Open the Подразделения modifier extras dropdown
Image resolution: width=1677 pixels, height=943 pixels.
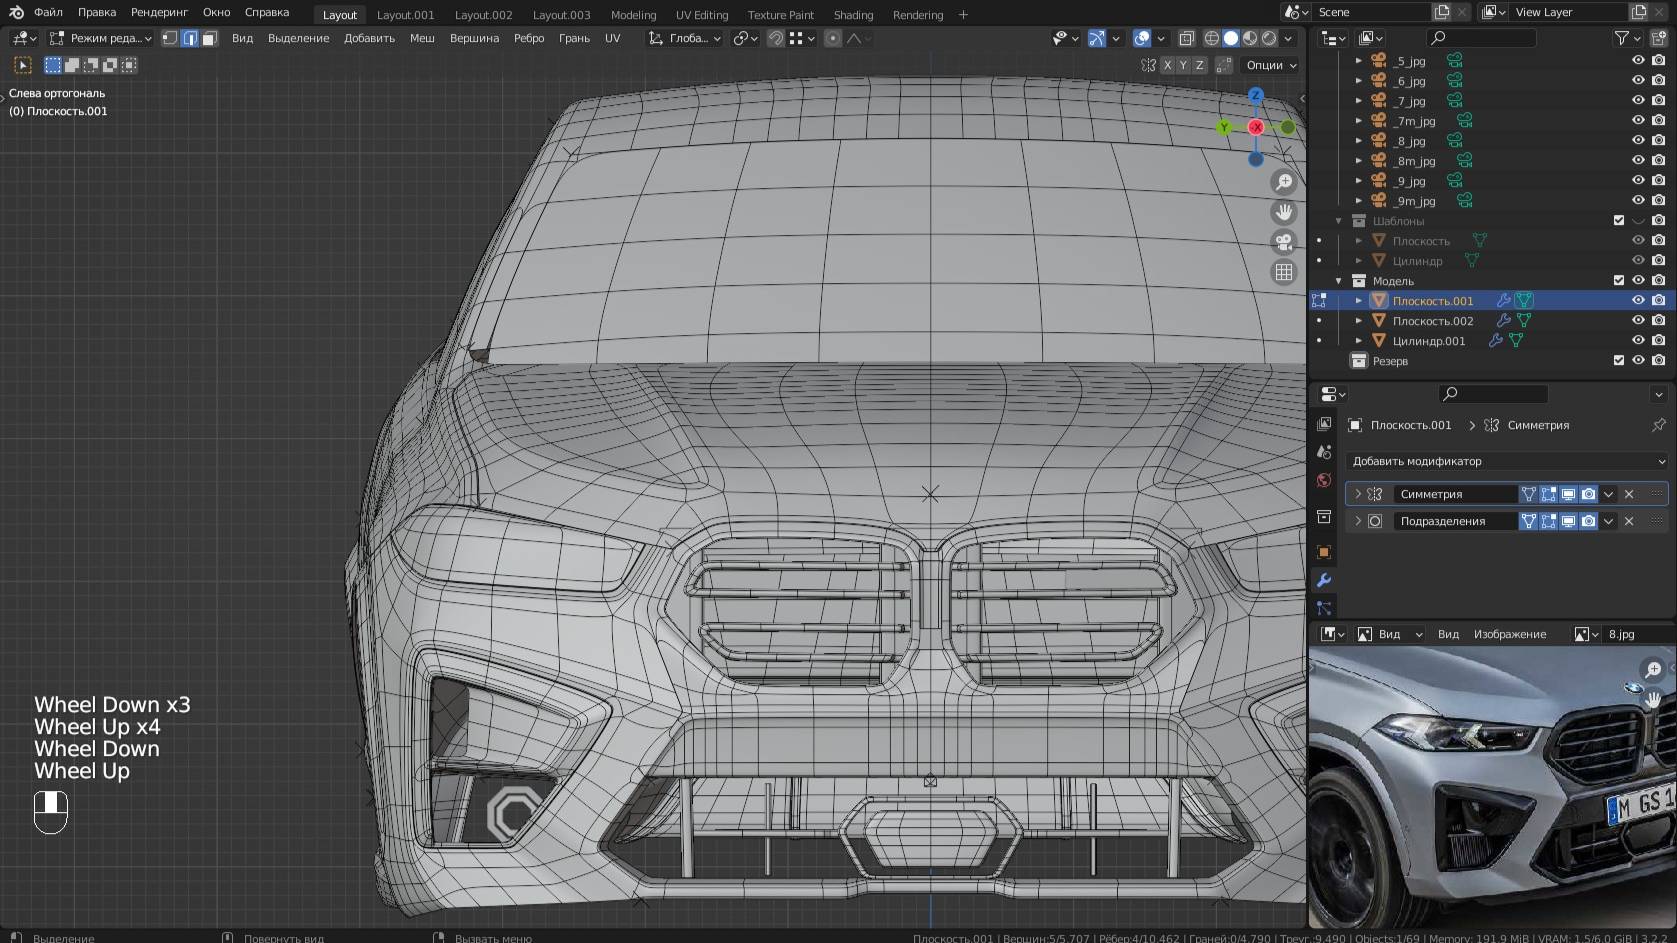(1609, 520)
